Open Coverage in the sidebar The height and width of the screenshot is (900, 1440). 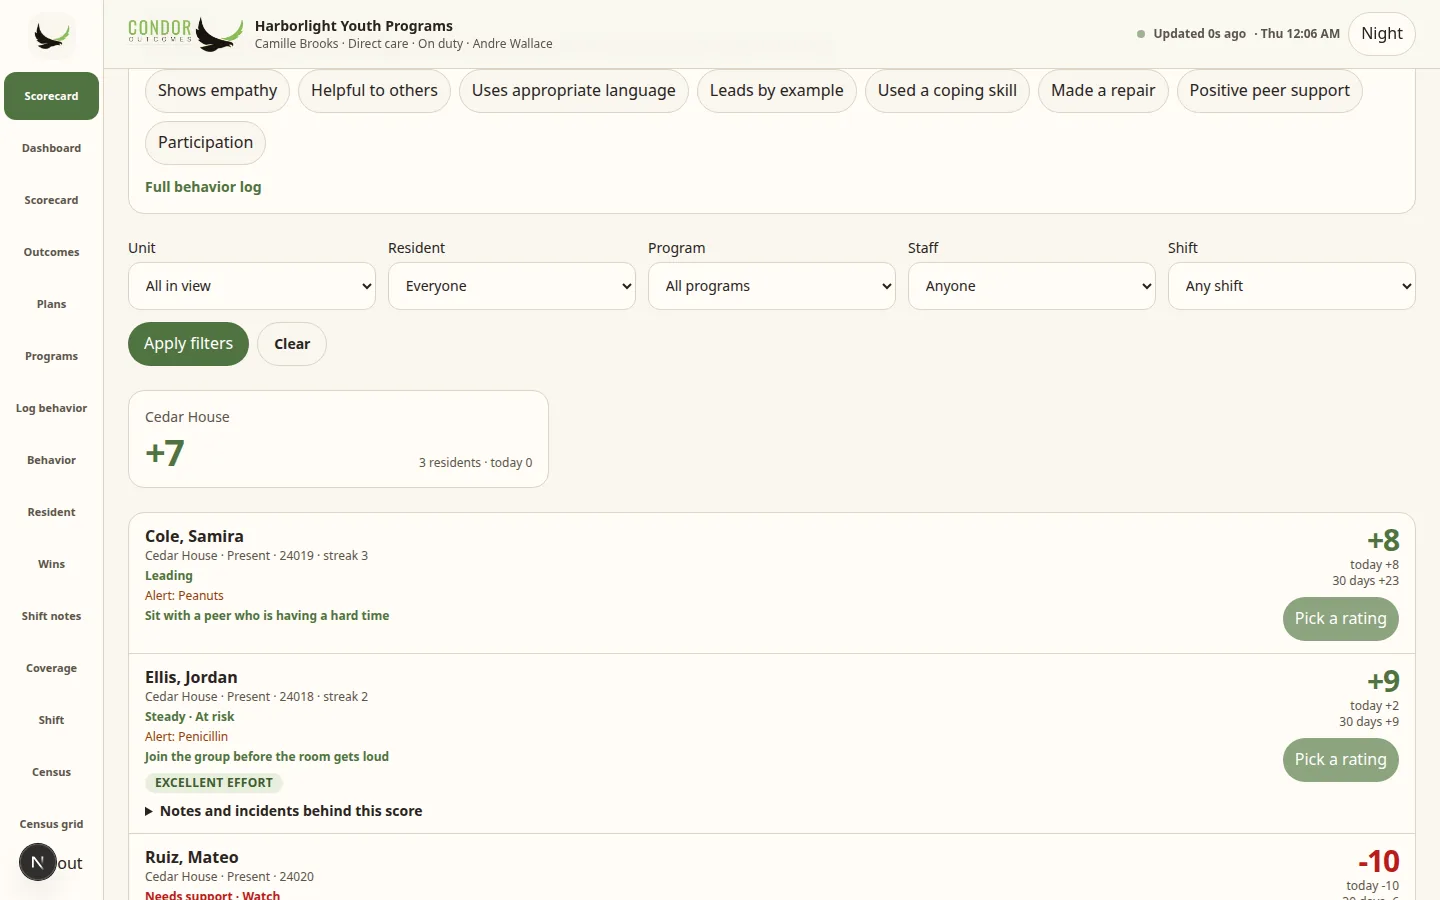tap(51, 668)
